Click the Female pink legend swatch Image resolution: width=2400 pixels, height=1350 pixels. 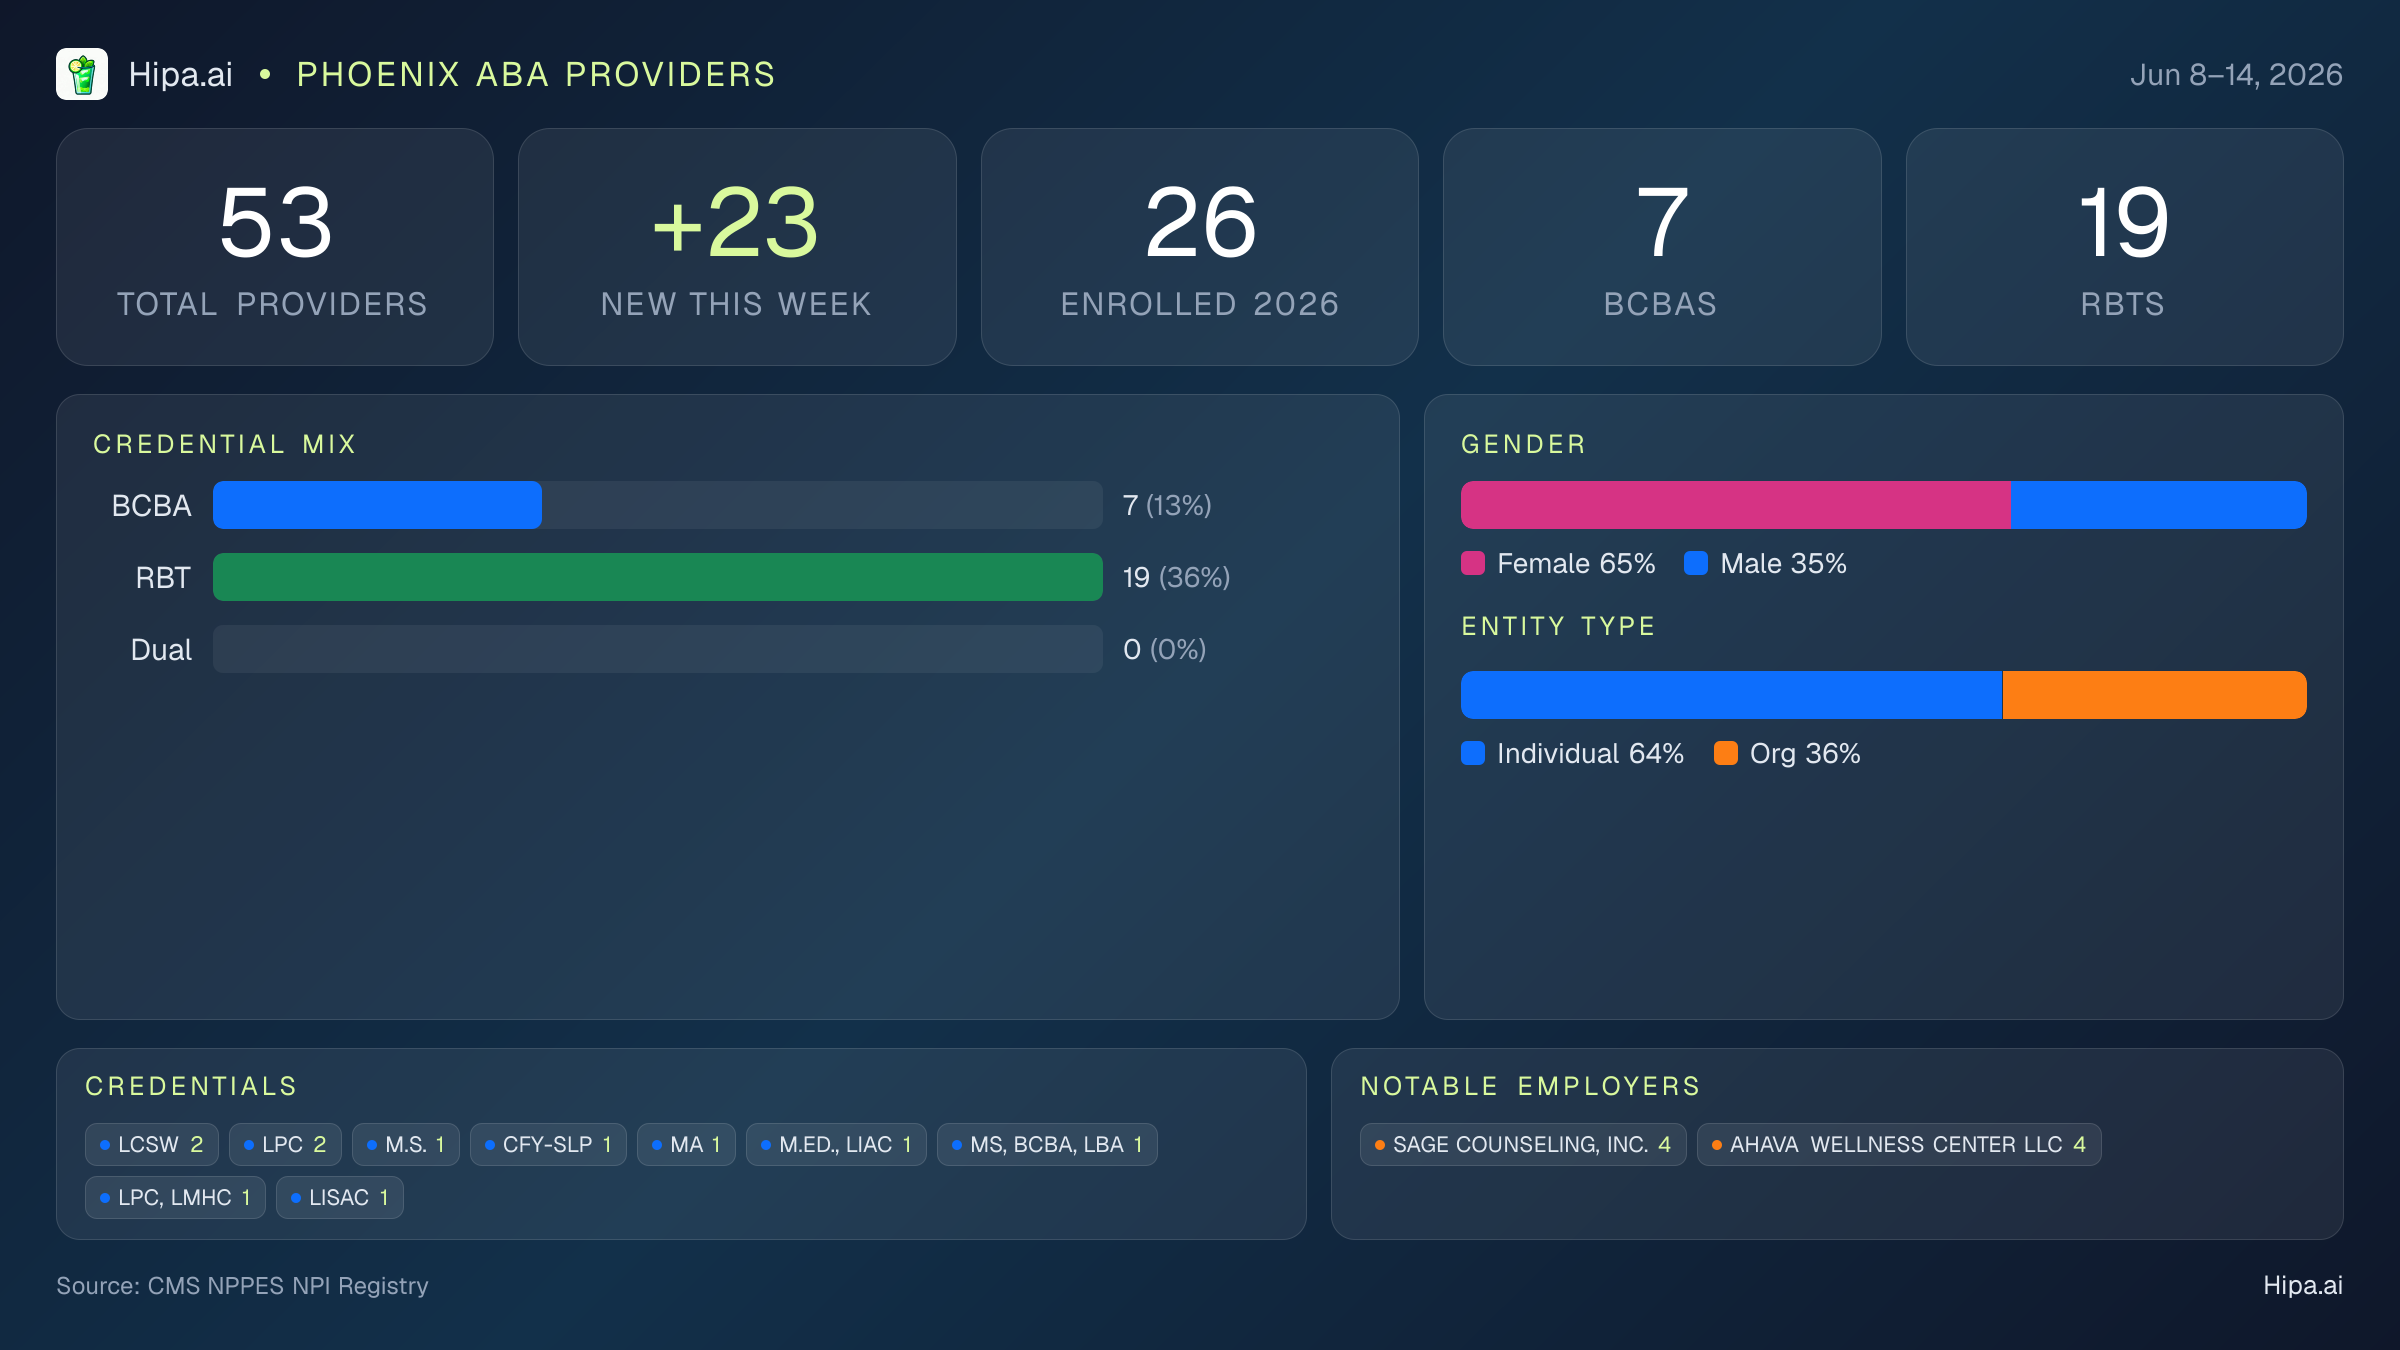[x=1473, y=563]
